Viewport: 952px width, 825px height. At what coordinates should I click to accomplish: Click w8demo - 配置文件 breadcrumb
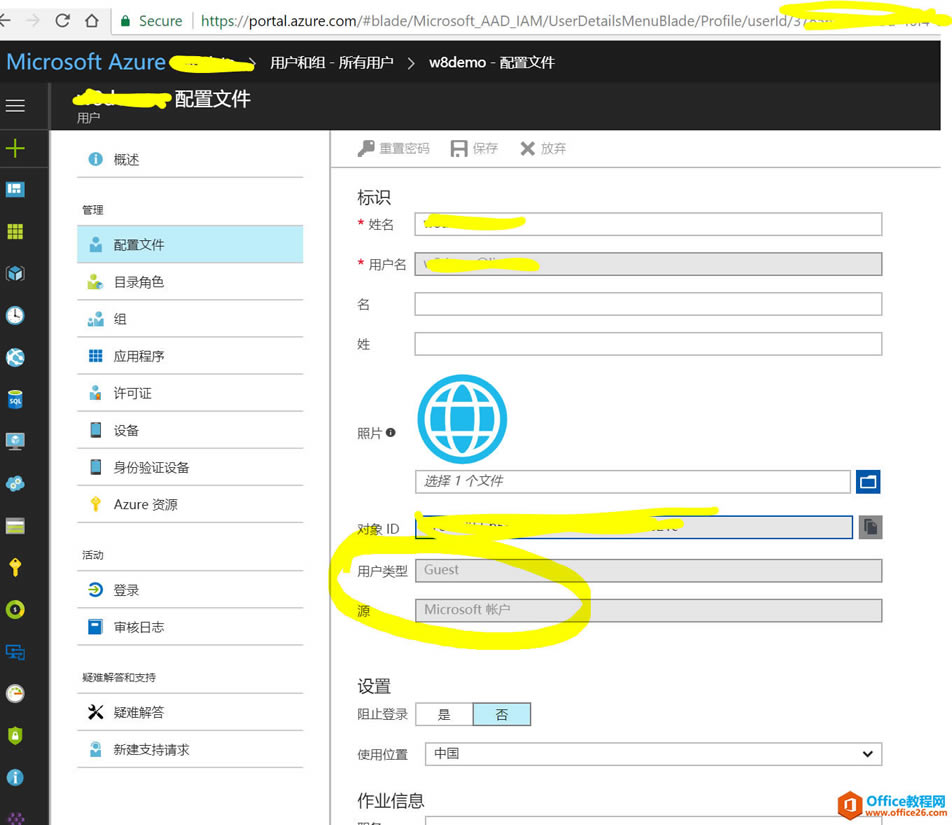coord(492,63)
